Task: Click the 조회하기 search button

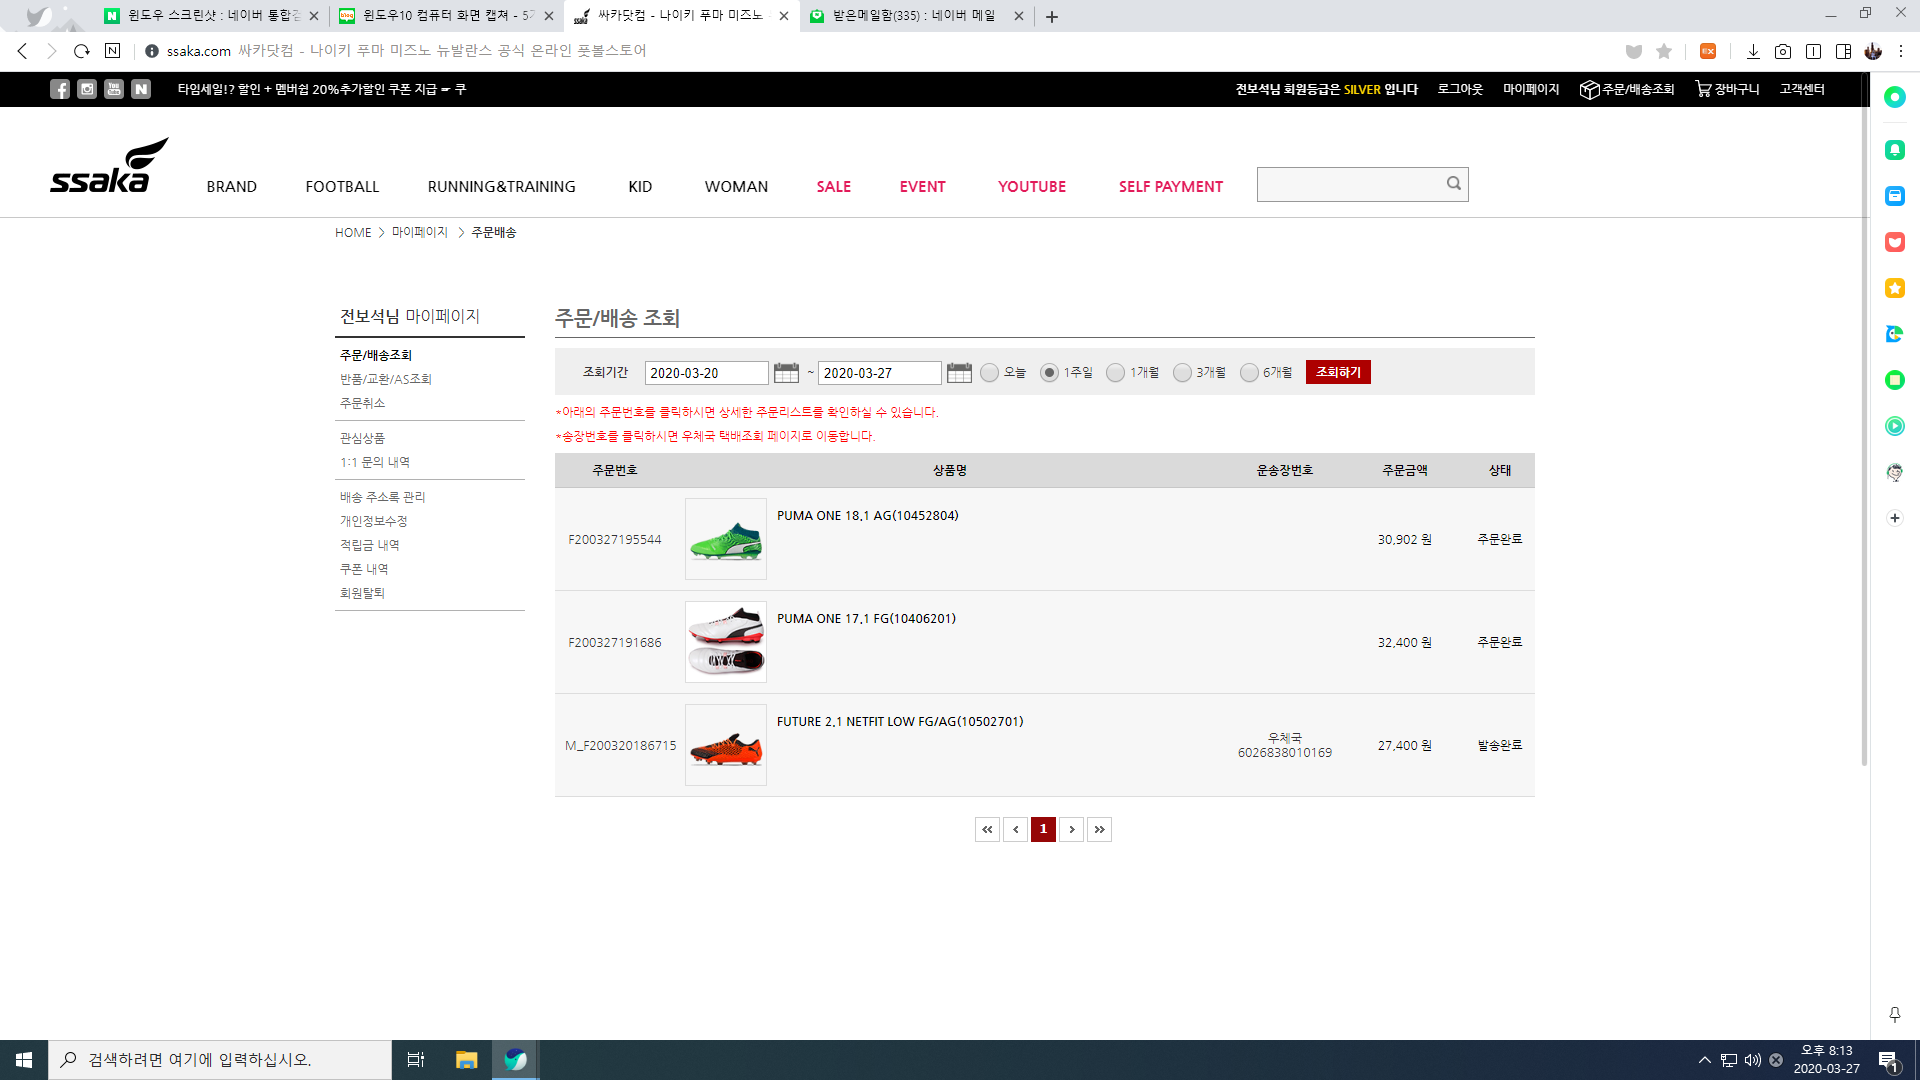Action: tap(1338, 372)
